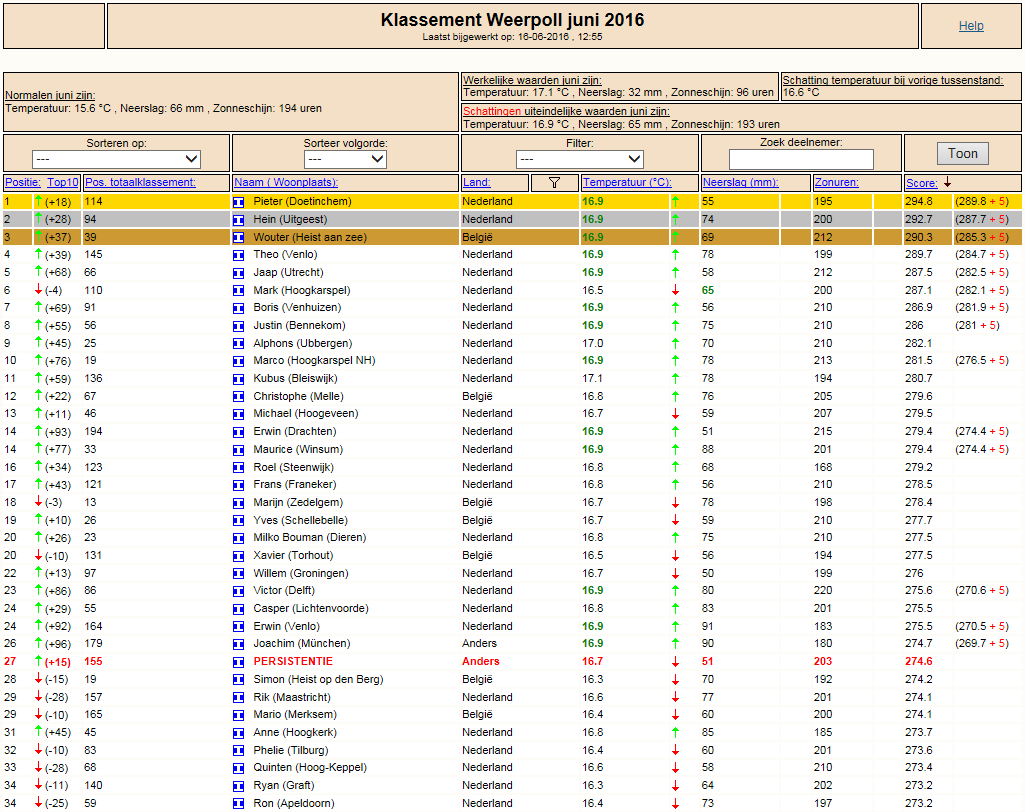Click the blue icon before PERSISTENTIE

(239, 662)
